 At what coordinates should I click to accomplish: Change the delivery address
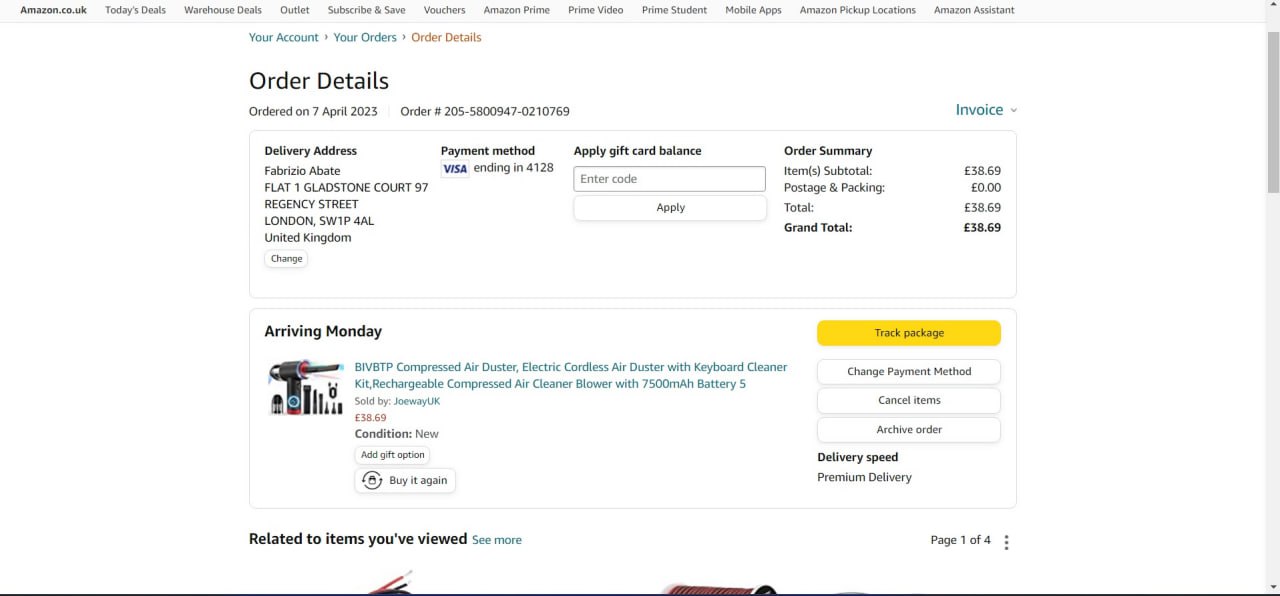click(286, 259)
